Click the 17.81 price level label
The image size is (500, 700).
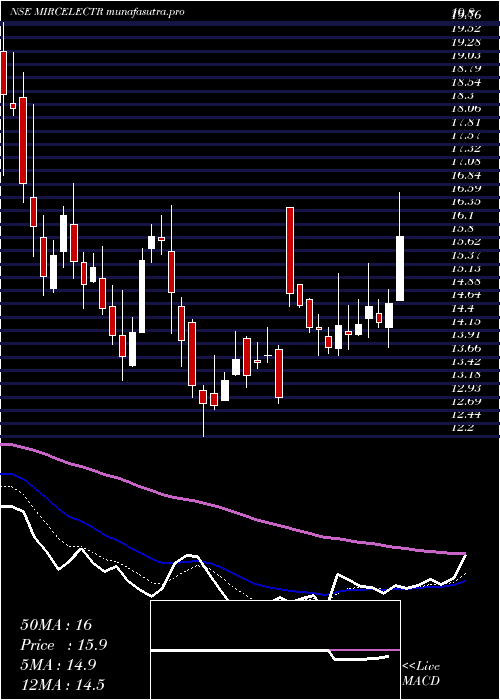466,122
